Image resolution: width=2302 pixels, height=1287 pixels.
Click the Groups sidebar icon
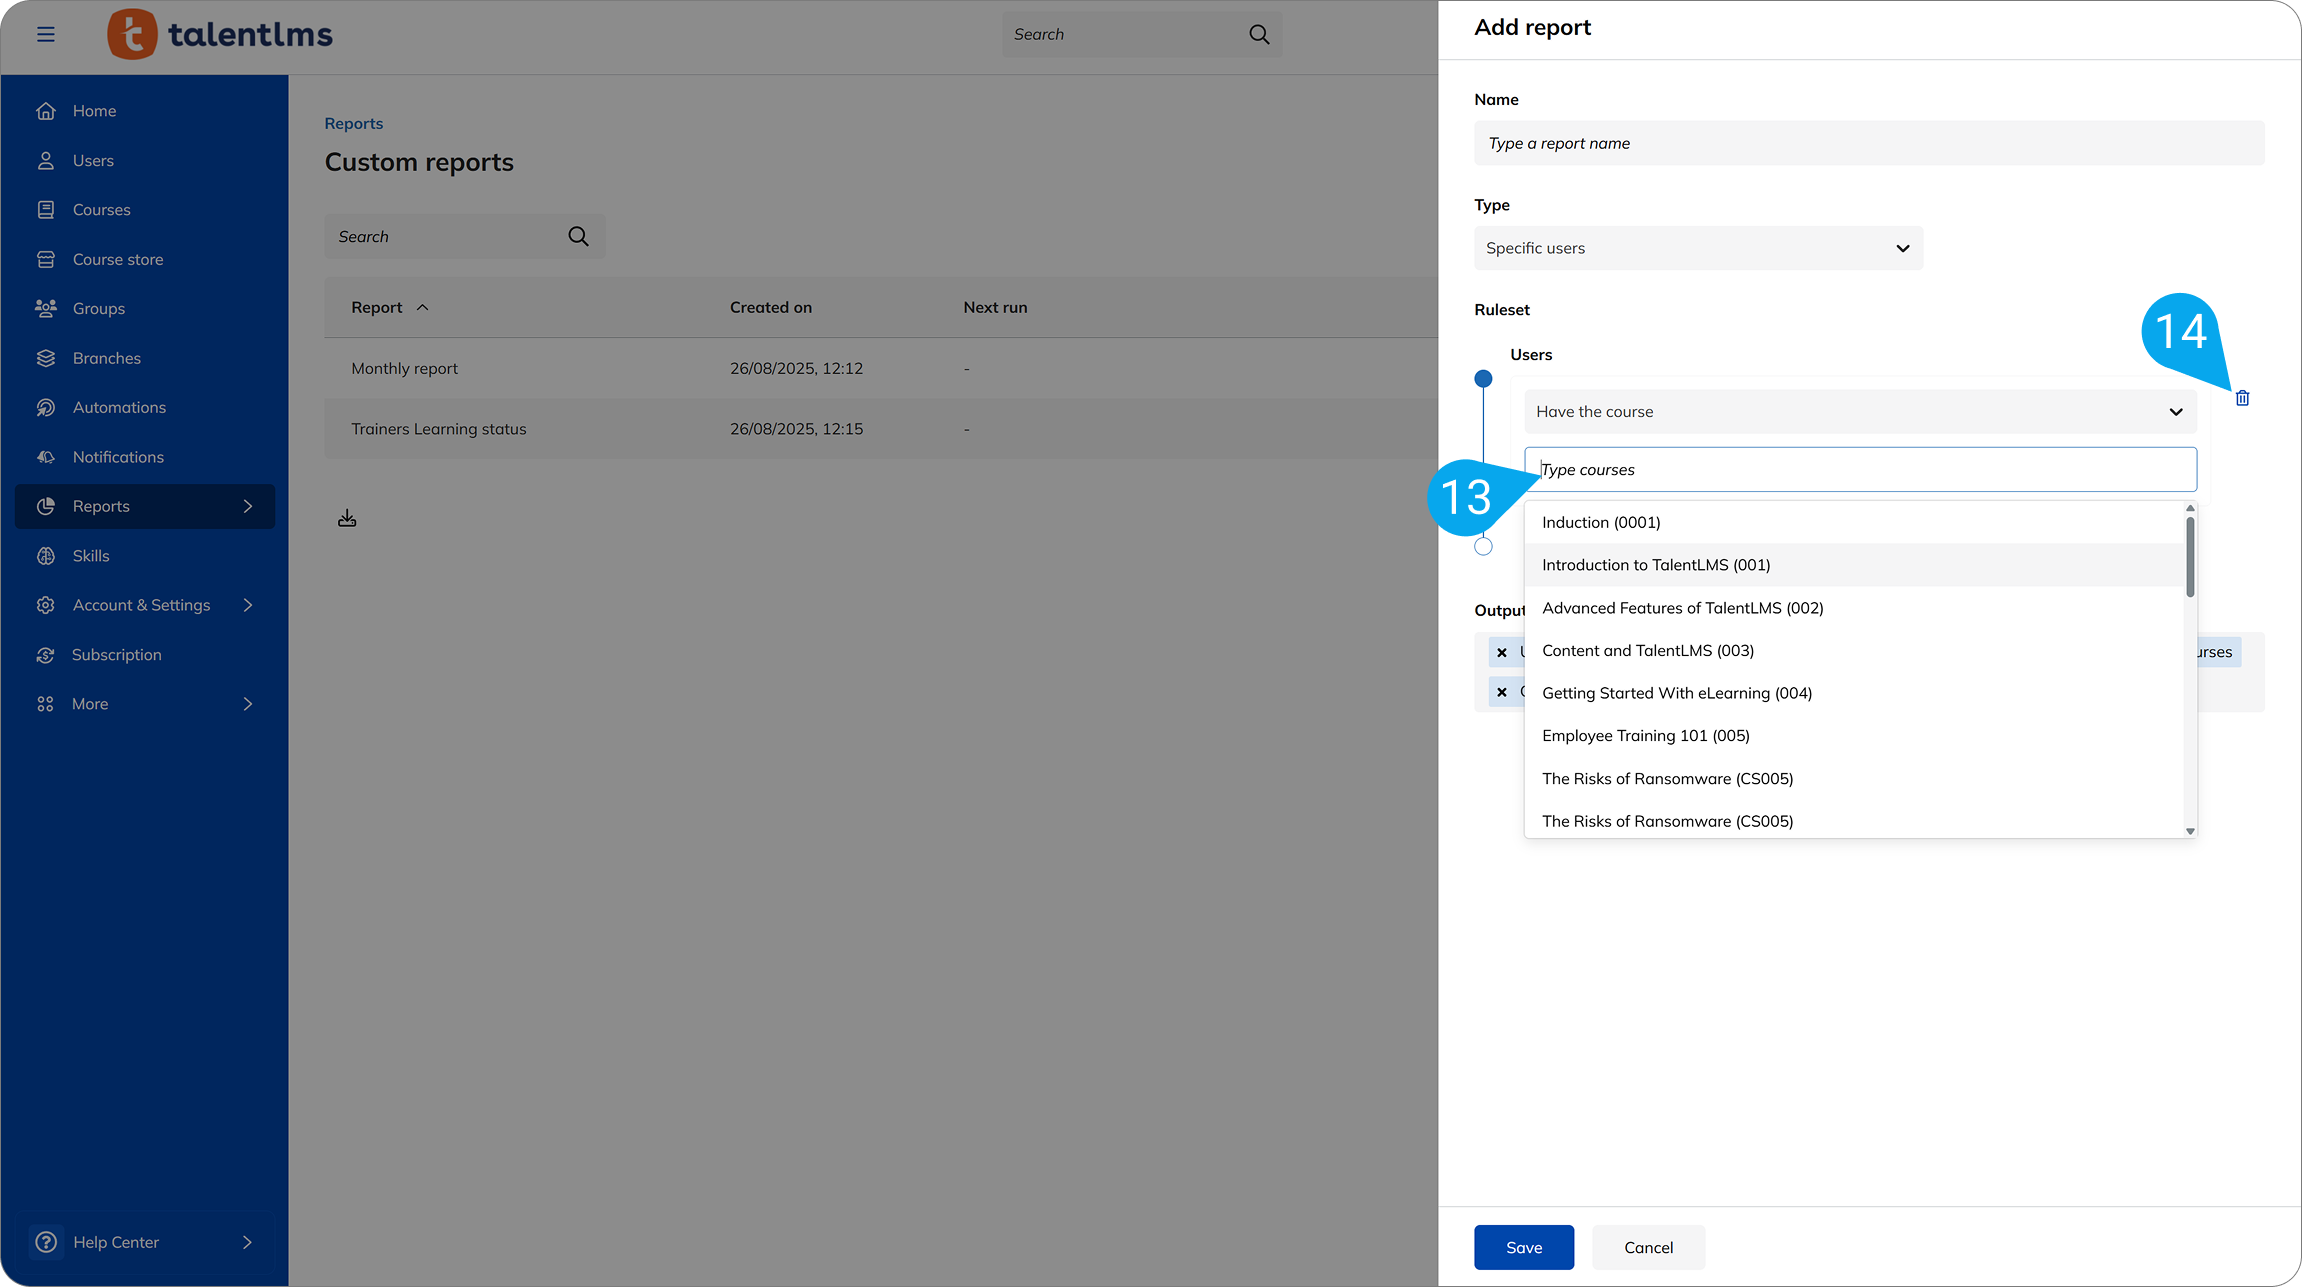coord(46,308)
